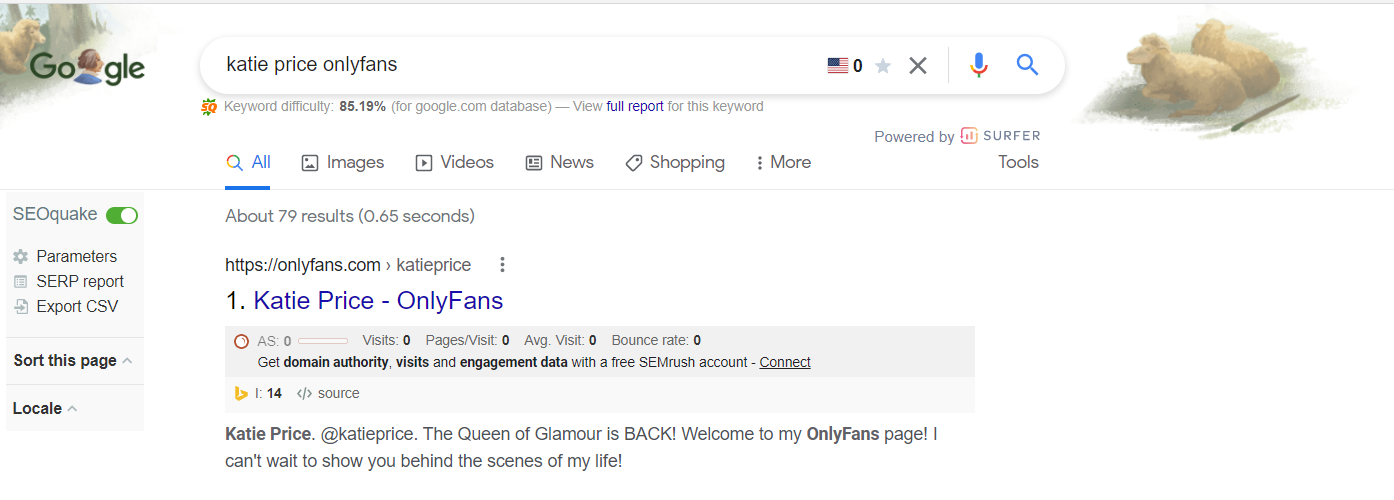Switch to Shopping tab

pyautogui.click(x=675, y=162)
